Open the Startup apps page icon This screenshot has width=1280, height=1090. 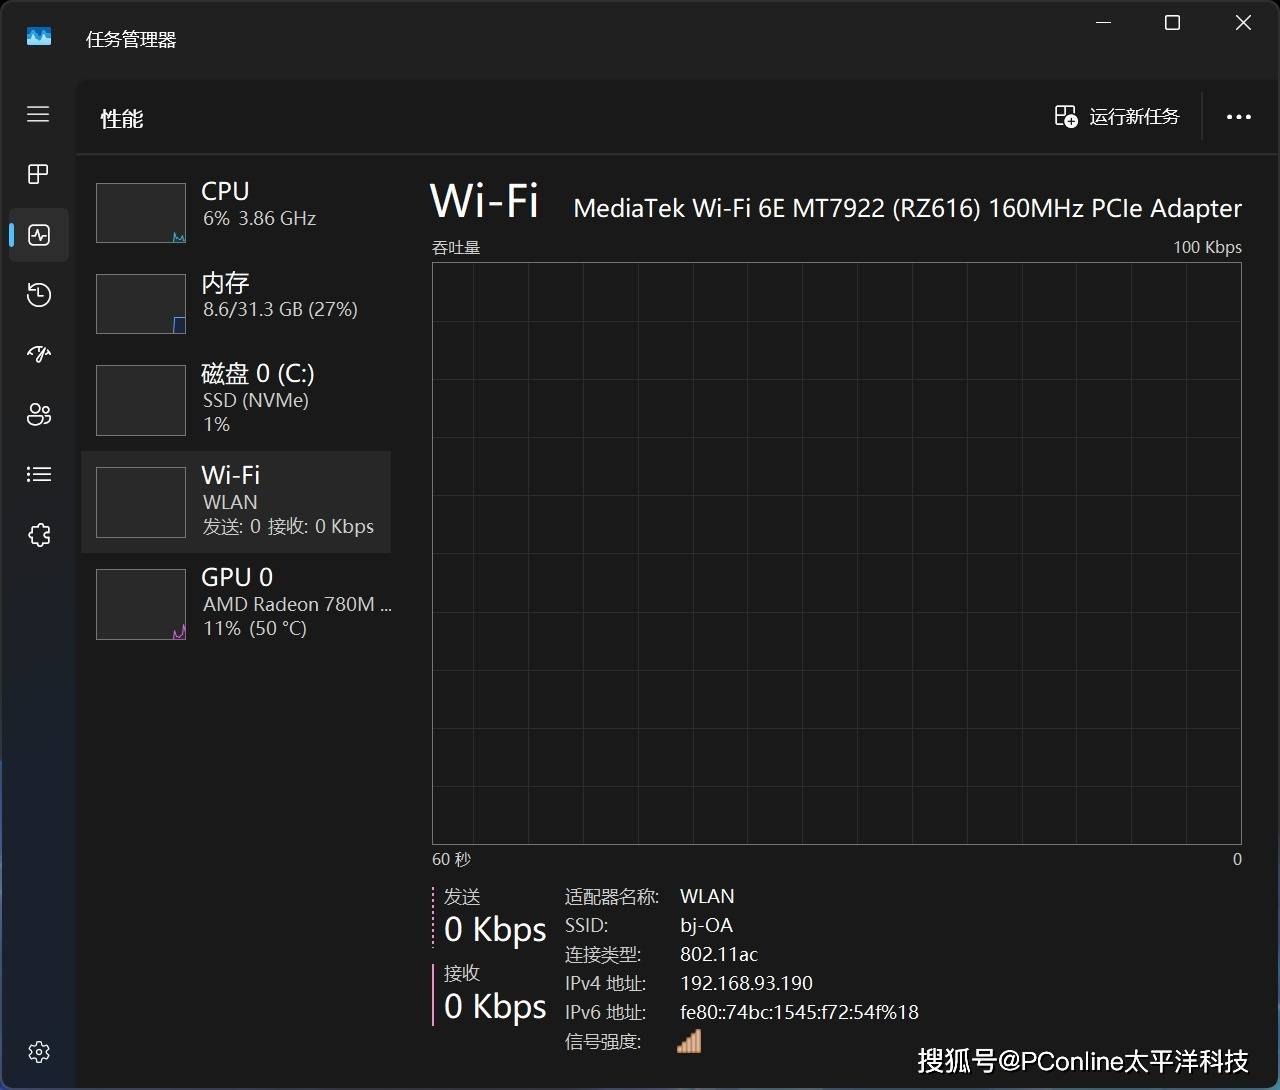tap(39, 354)
